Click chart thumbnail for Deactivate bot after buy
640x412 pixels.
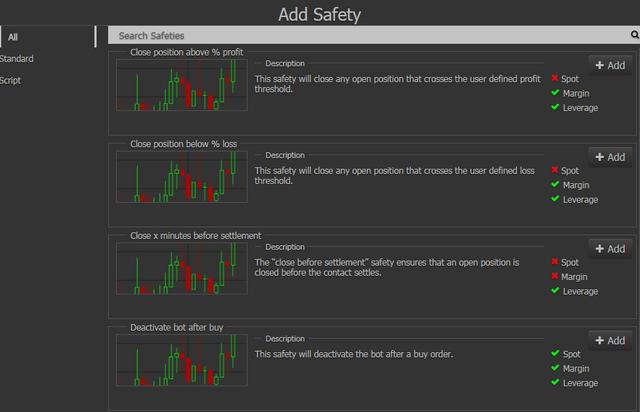coord(181,361)
